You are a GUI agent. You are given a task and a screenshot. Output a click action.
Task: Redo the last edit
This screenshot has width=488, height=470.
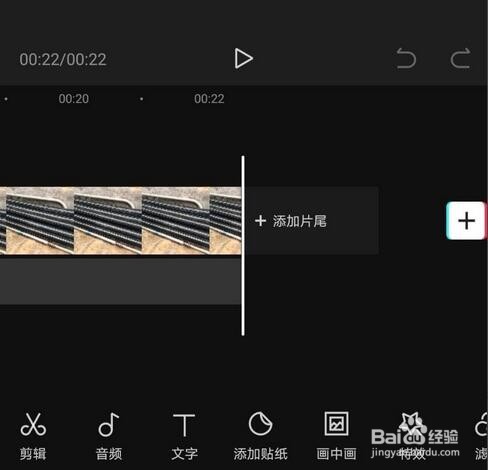461,58
